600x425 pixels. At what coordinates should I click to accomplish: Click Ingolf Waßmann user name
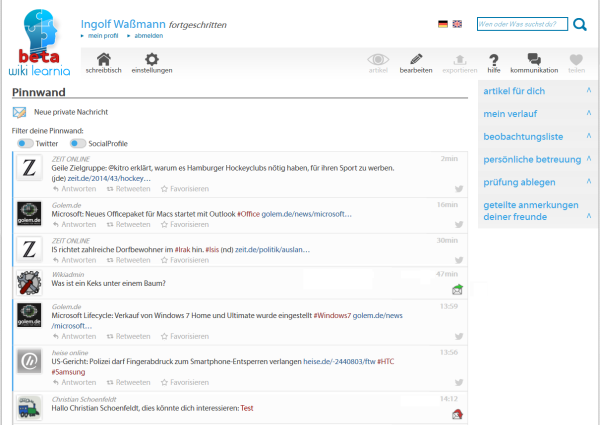point(123,24)
